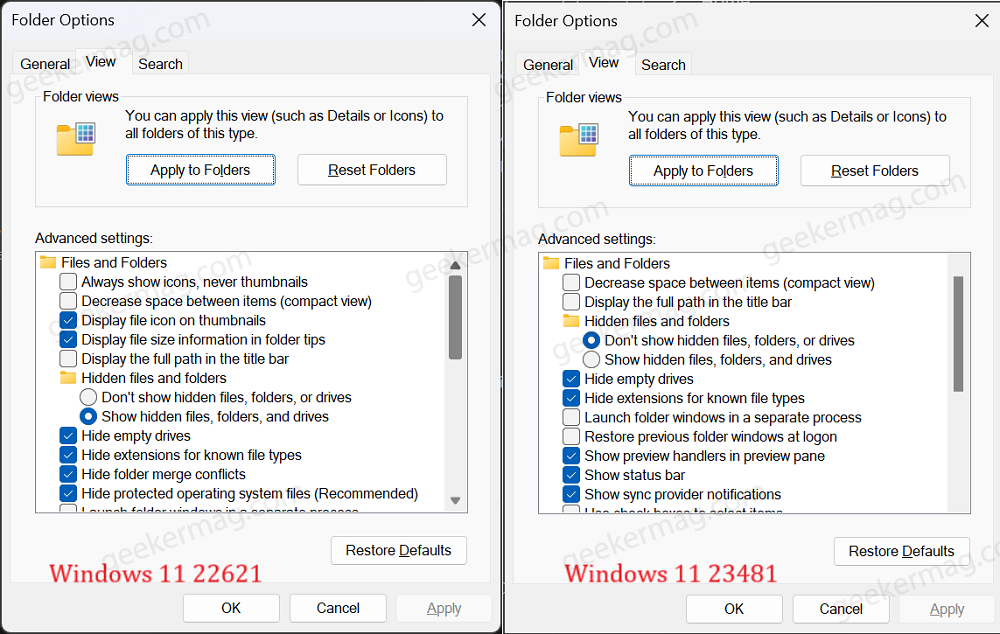
Task: Click Apply to Folders in left window
Action: tap(200, 170)
